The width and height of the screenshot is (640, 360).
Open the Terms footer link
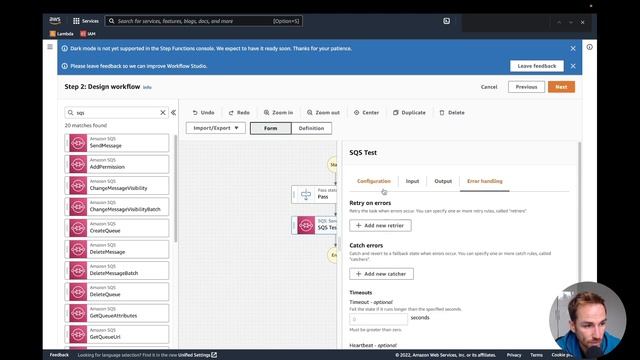tap(536, 355)
